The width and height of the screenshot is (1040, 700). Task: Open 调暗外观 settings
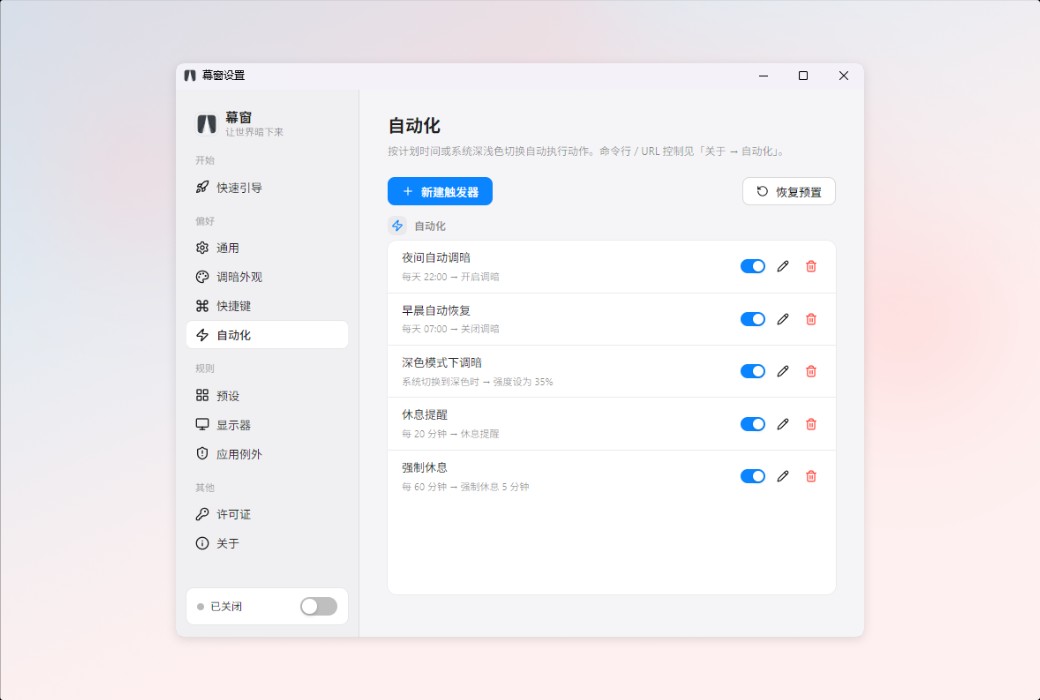(x=267, y=277)
